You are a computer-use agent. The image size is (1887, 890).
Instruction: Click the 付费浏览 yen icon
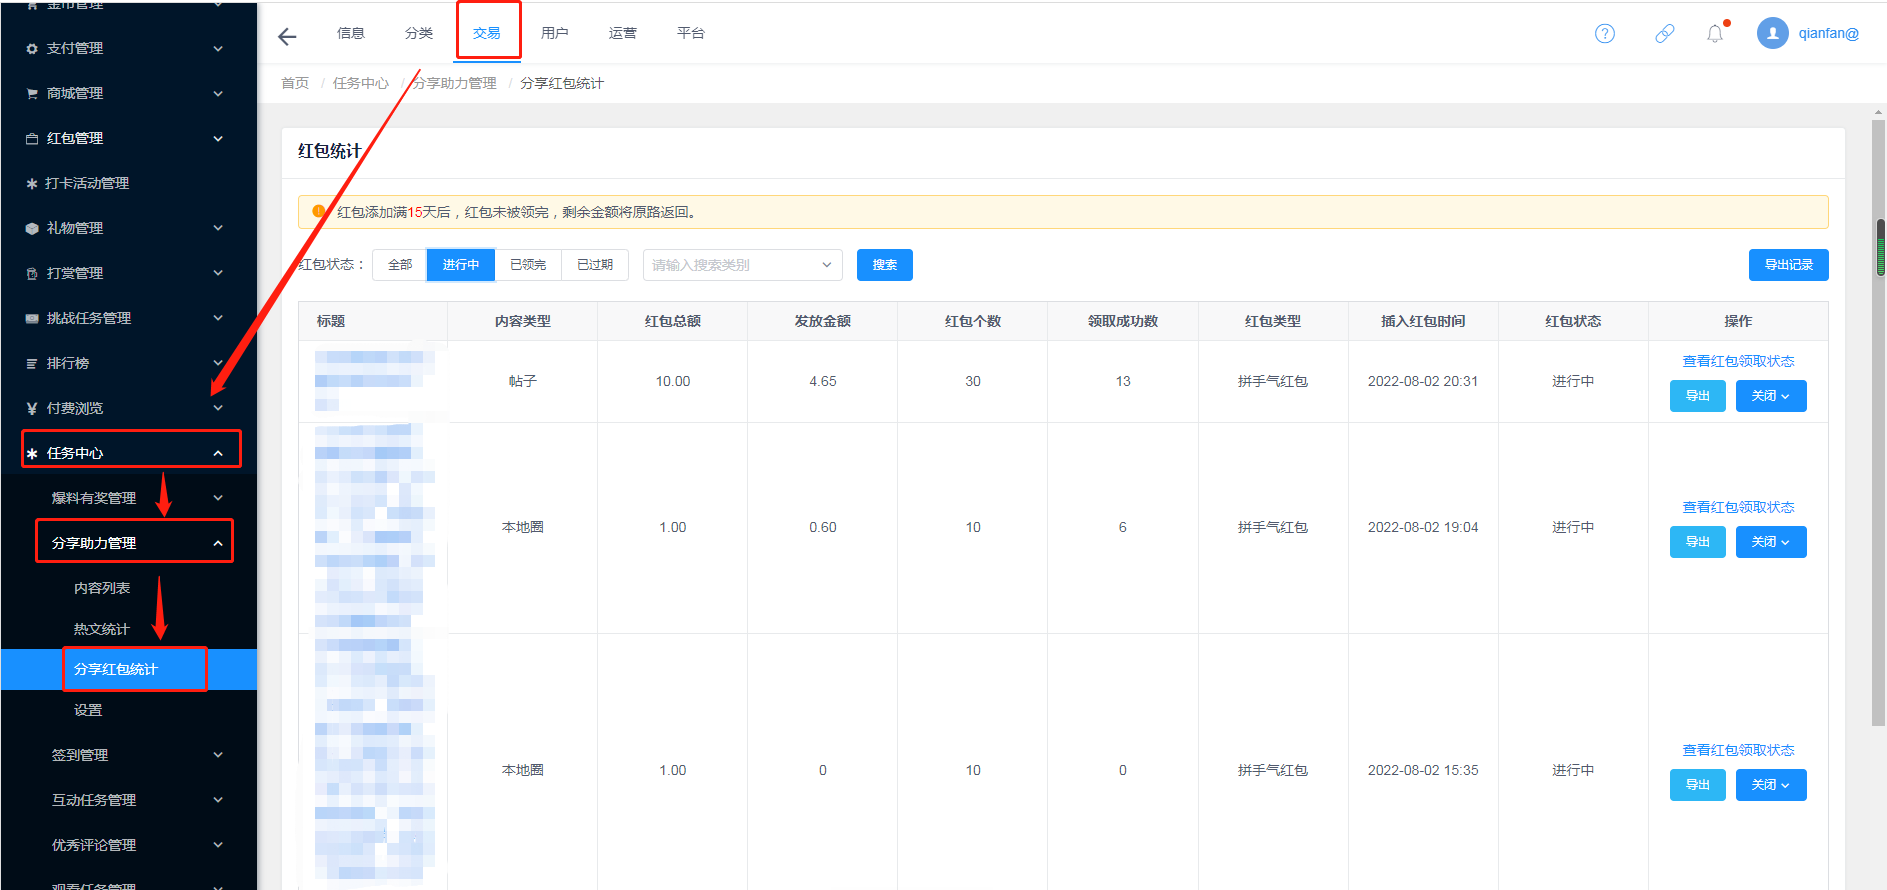click(32, 409)
